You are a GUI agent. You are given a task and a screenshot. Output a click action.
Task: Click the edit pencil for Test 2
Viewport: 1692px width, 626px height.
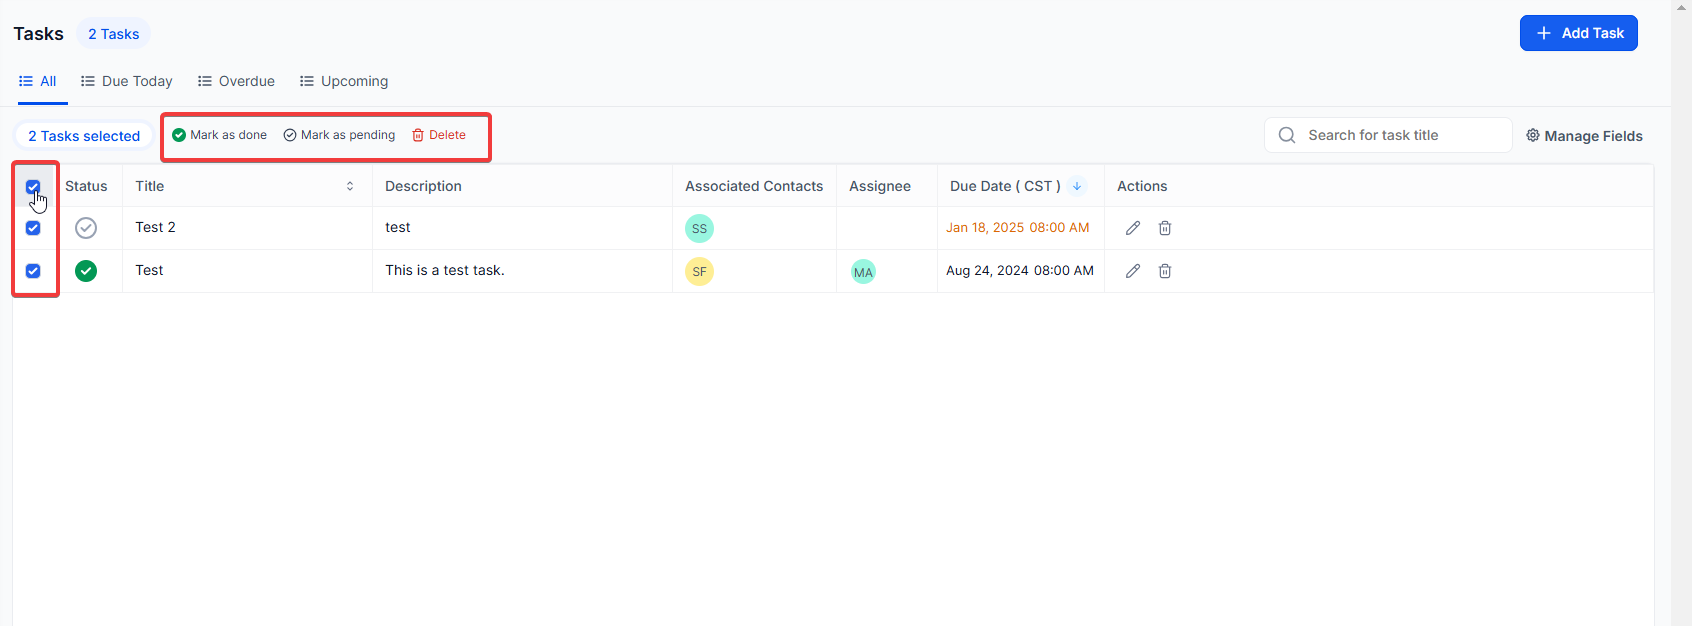(x=1132, y=228)
